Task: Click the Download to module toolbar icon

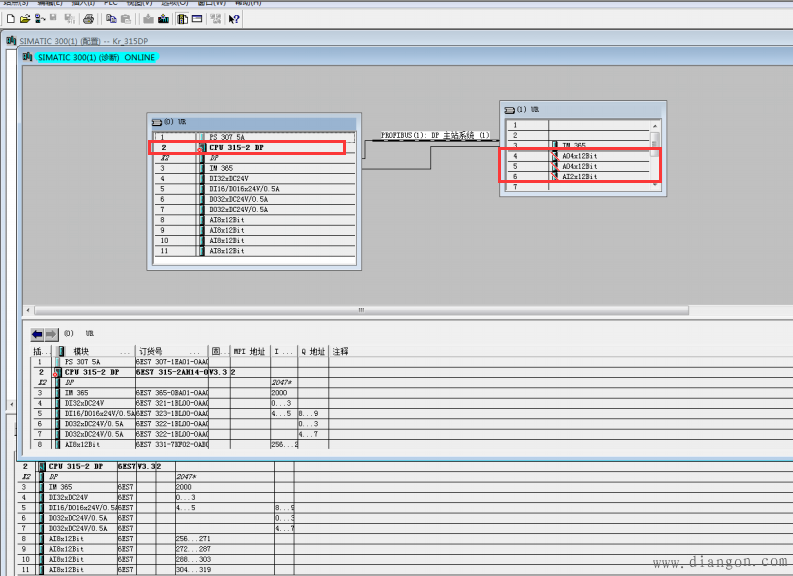Action: click(x=148, y=19)
